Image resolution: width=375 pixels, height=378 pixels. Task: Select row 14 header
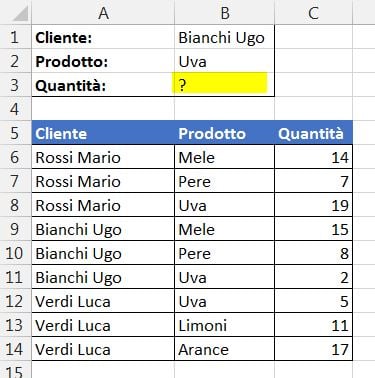click(16, 349)
